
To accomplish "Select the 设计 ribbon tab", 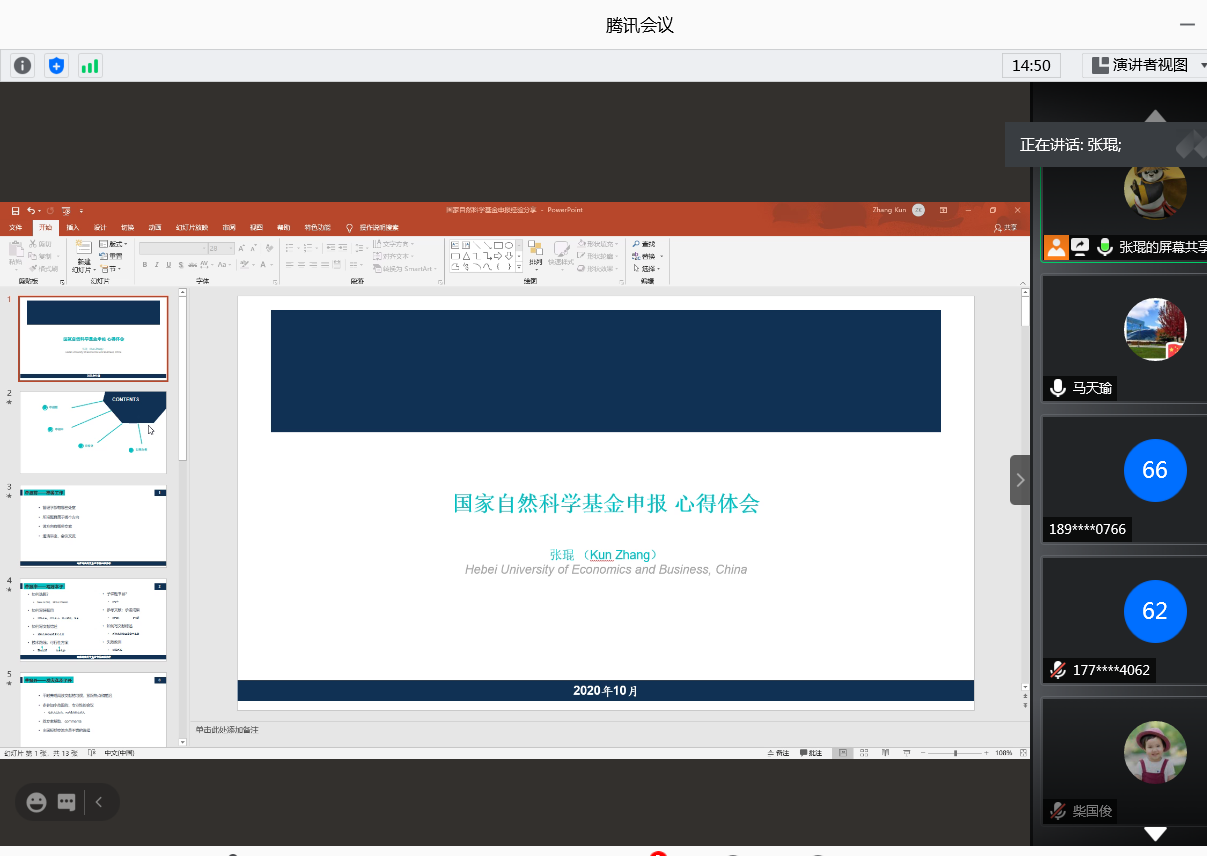I will [100, 227].
